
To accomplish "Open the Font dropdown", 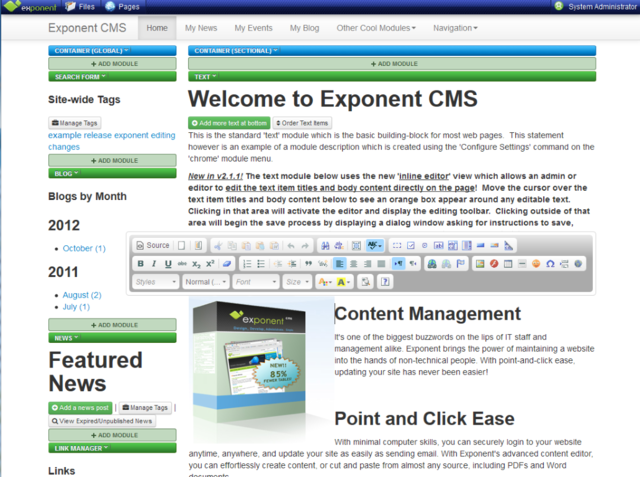I will [x=256, y=282].
